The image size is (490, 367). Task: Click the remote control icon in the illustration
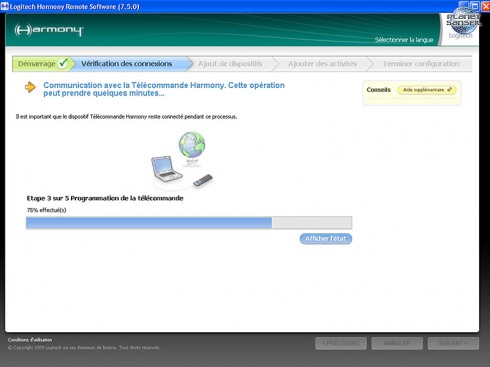[x=203, y=180]
